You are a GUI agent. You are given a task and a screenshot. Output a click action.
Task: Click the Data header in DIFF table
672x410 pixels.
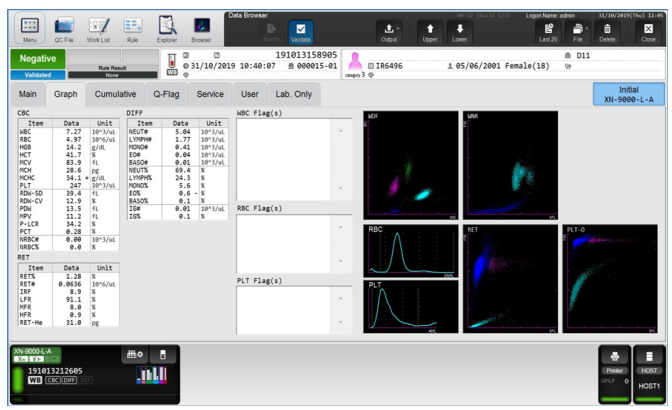click(x=180, y=123)
